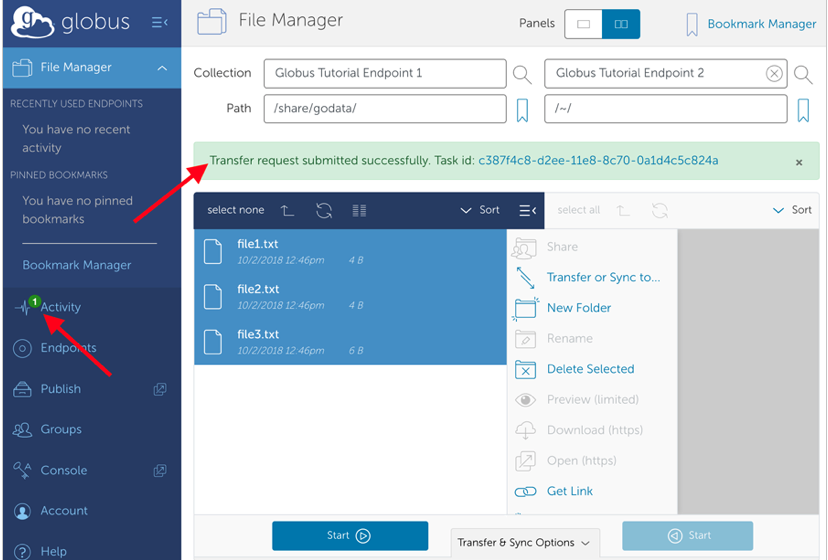Screen dimensions: 828x560
Task: Click the right panel Start button
Action: point(688,536)
